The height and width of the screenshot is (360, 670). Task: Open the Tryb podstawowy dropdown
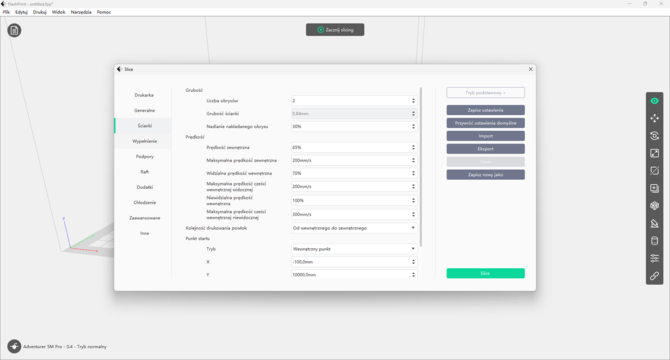[x=485, y=93]
